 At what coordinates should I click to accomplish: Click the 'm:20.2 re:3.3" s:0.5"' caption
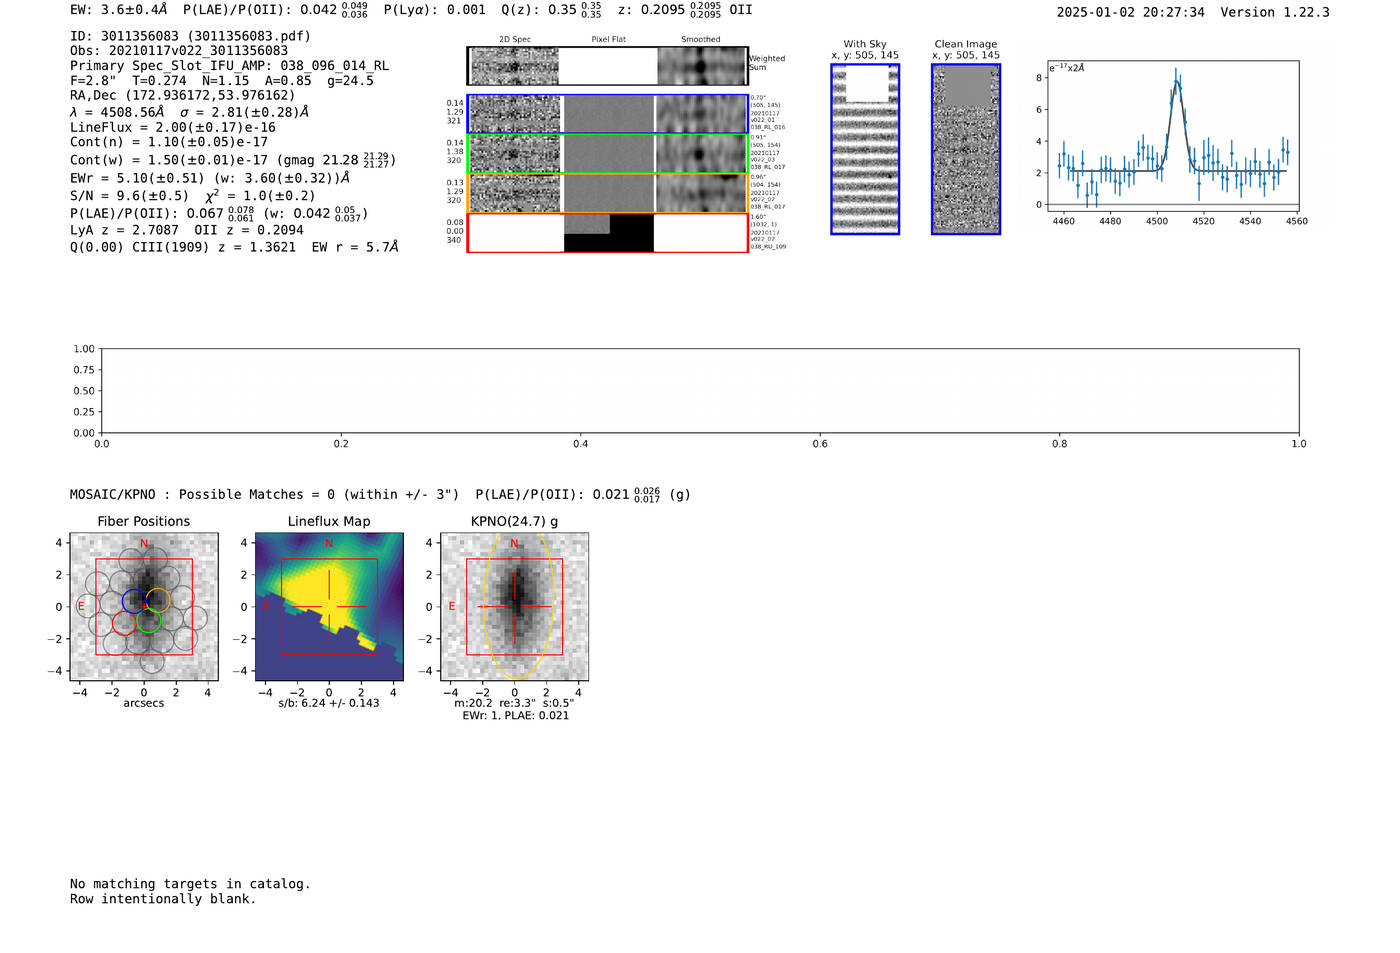pyautogui.click(x=515, y=703)
